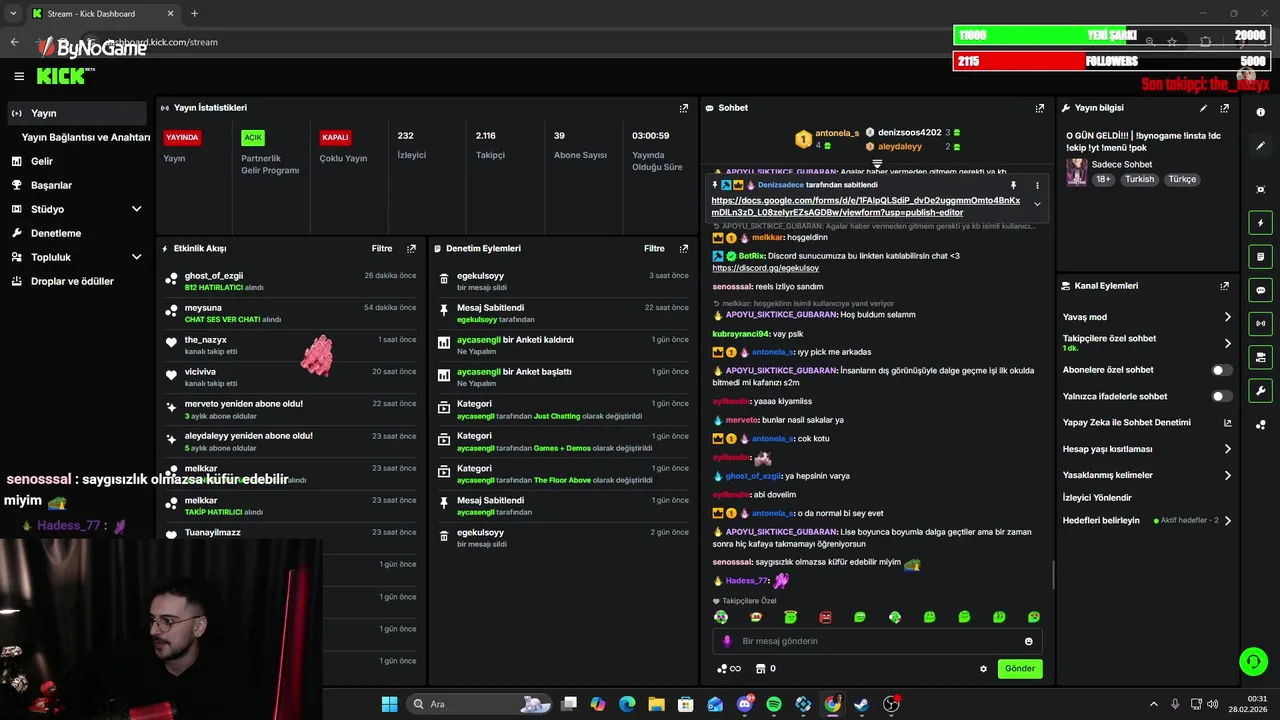The width and height of the screenshot is (1280, 720).
Task: Click the three-dots points icon in the right rail
Action: (x=1261, y=424)
